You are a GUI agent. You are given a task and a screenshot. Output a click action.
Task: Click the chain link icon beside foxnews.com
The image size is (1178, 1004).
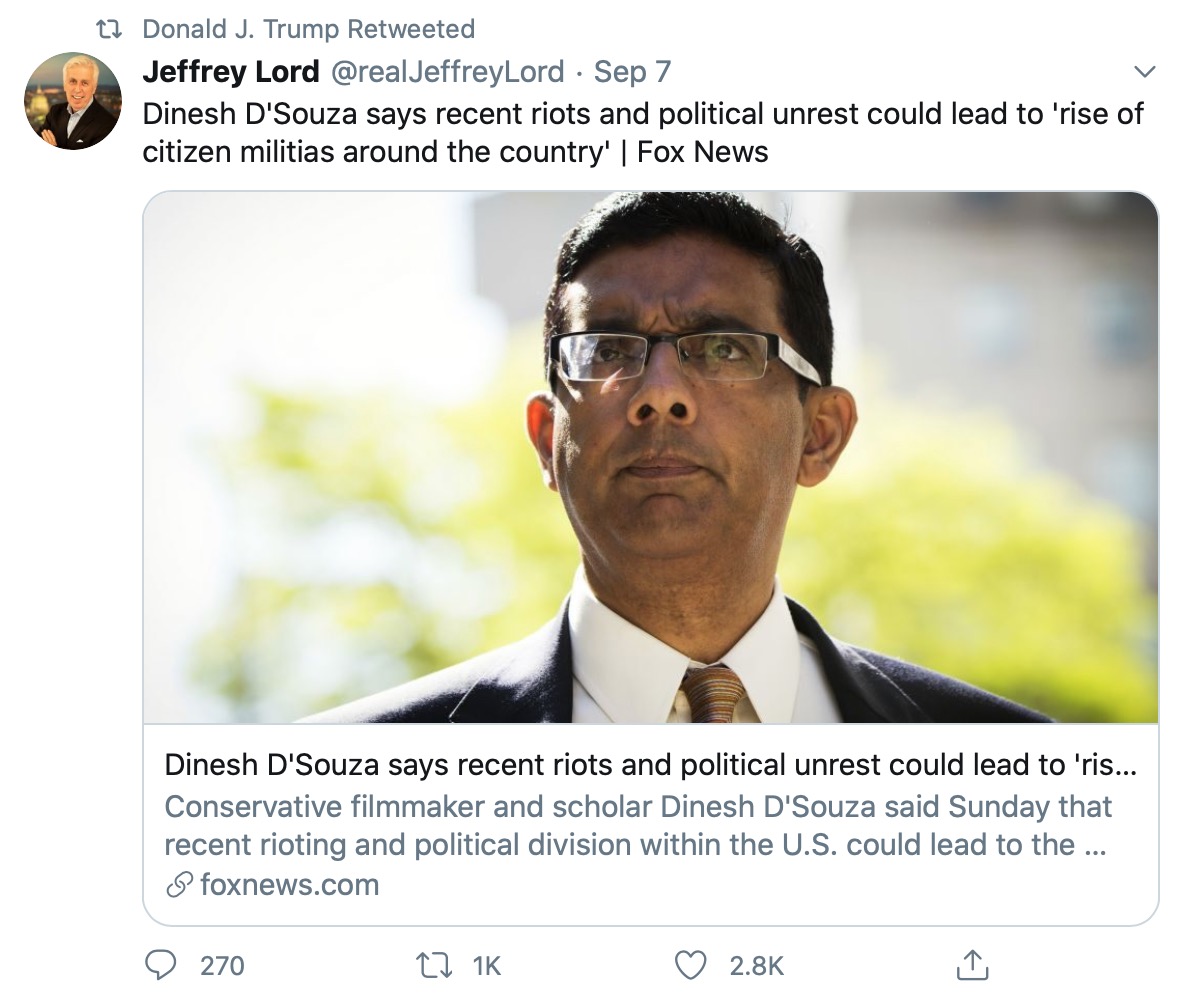point(180,885)
